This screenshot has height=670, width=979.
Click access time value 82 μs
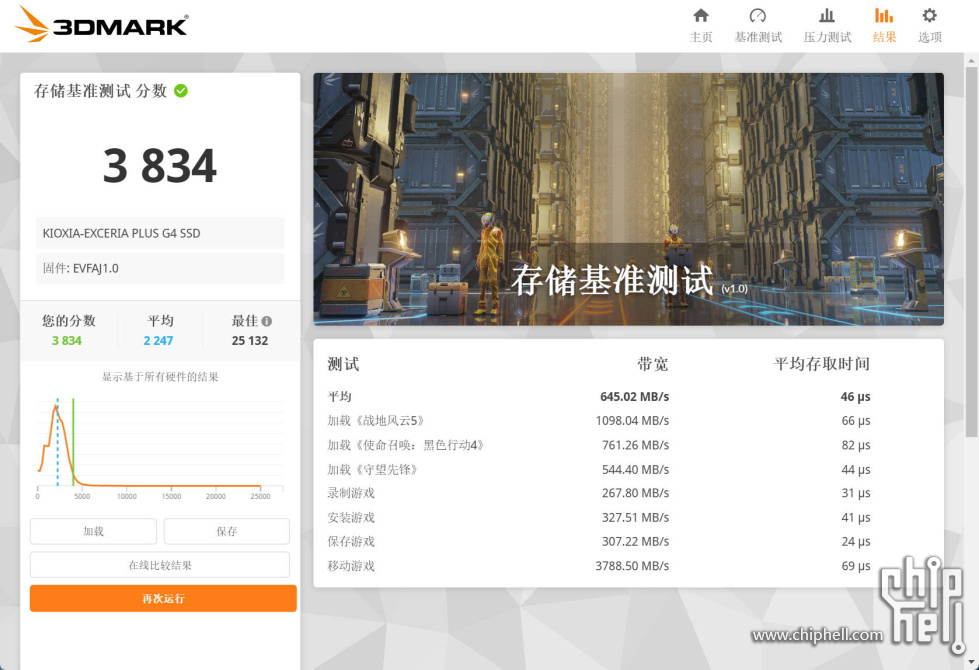tap(856, 445)
